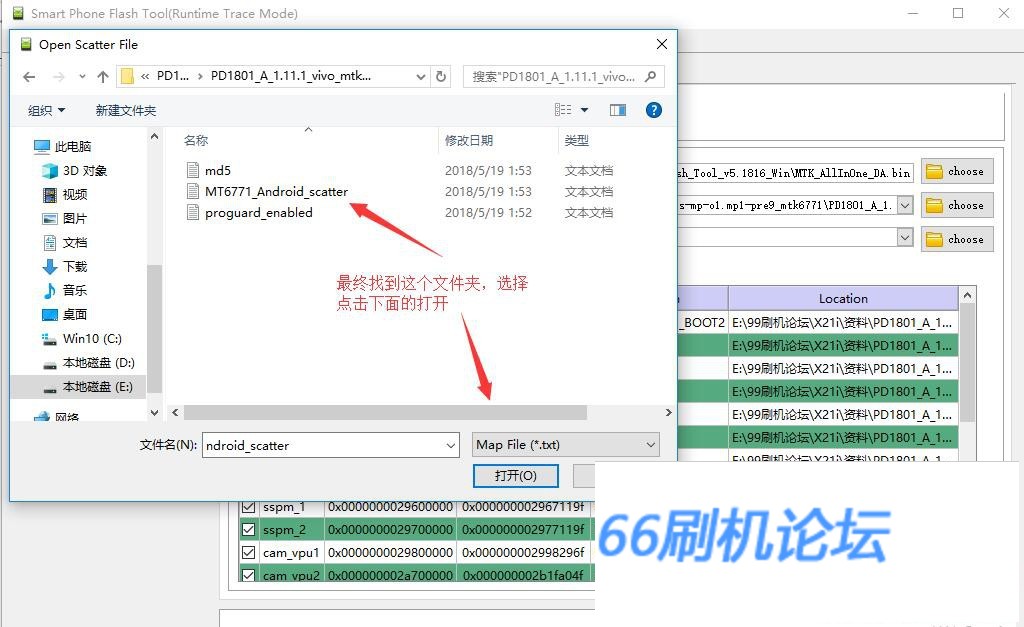Viewport: 1024px width, 627px height.
Task: Click the cam_vpu2 begin address 0x000000002a700000
Action: click(391, 575)
